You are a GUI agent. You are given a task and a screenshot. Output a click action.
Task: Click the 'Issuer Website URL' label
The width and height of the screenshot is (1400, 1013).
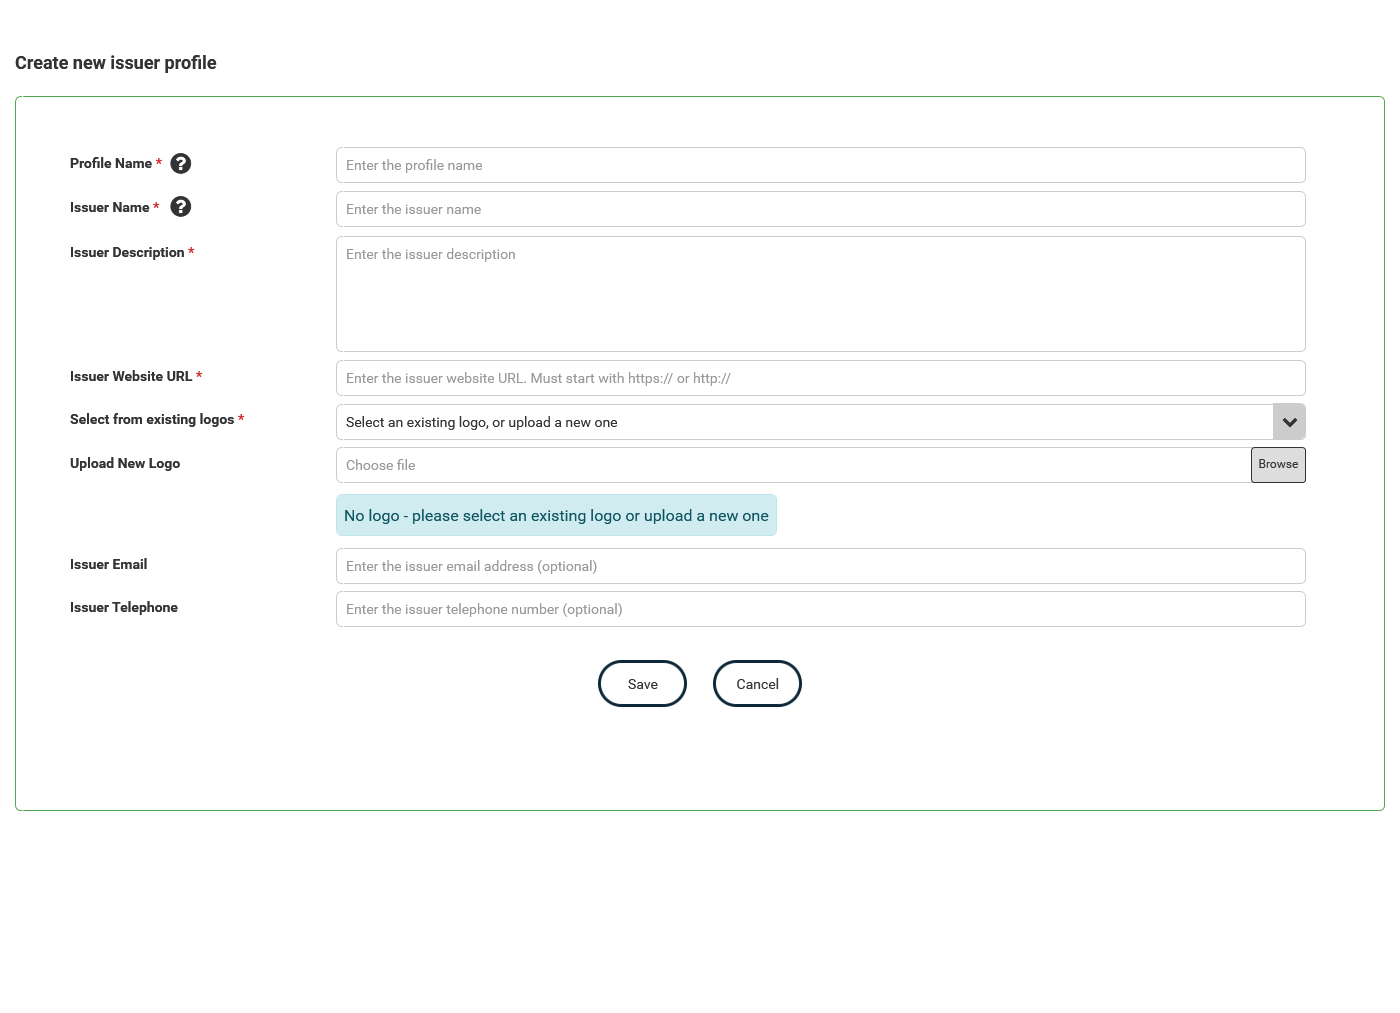tap(131, 376)
